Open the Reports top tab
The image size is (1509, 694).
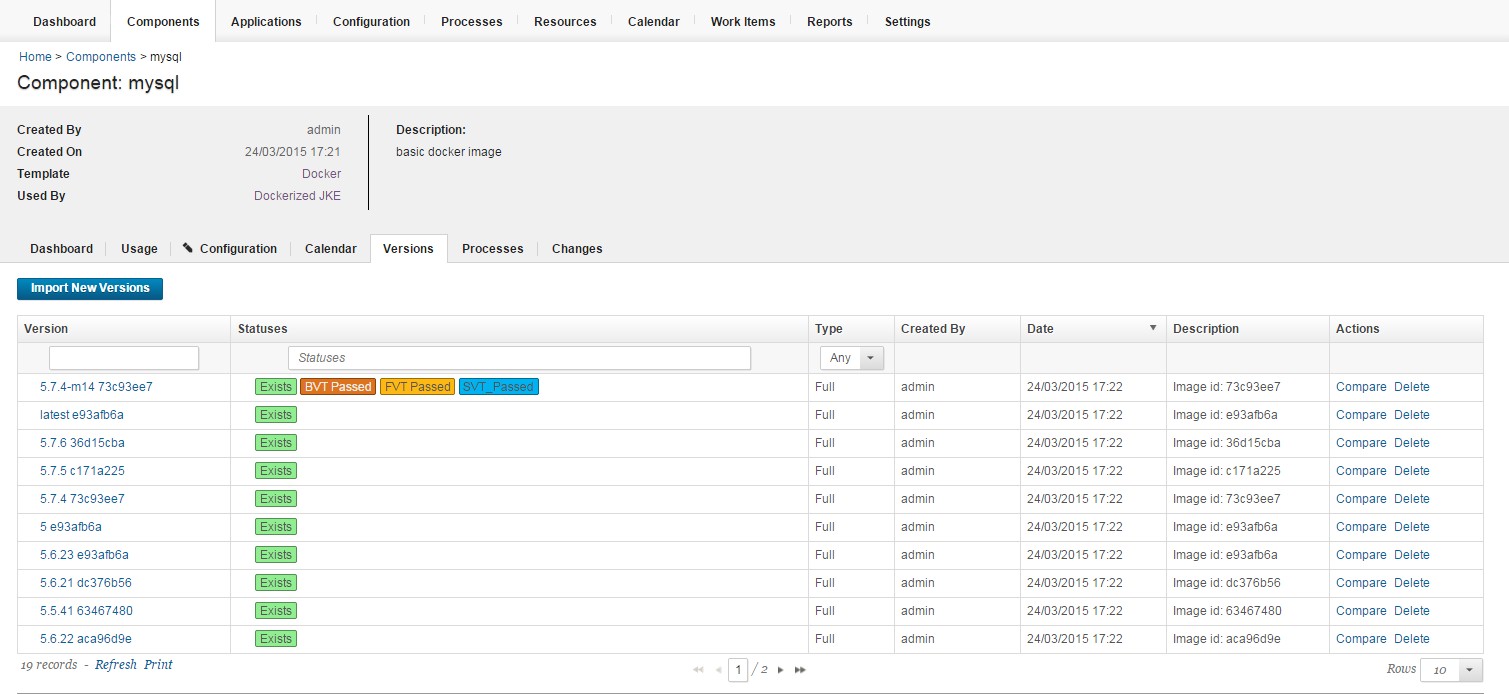[830, 21]
